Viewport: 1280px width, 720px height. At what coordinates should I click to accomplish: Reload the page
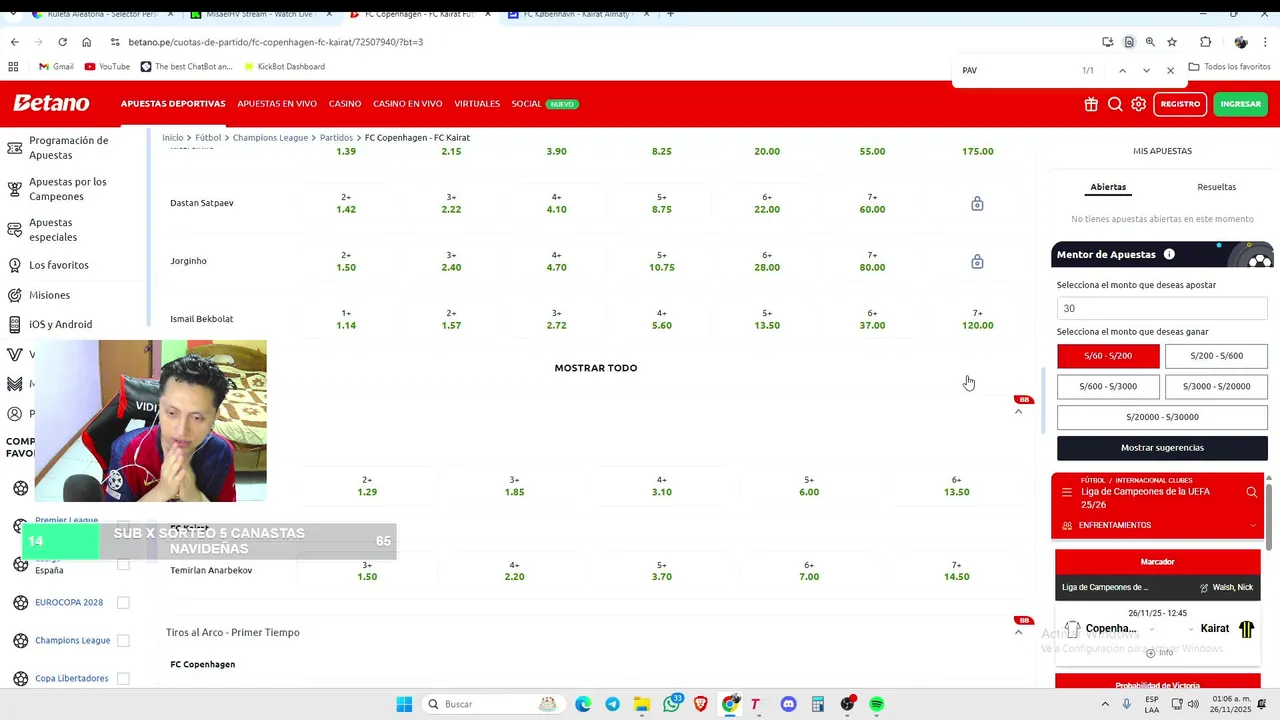62,42
